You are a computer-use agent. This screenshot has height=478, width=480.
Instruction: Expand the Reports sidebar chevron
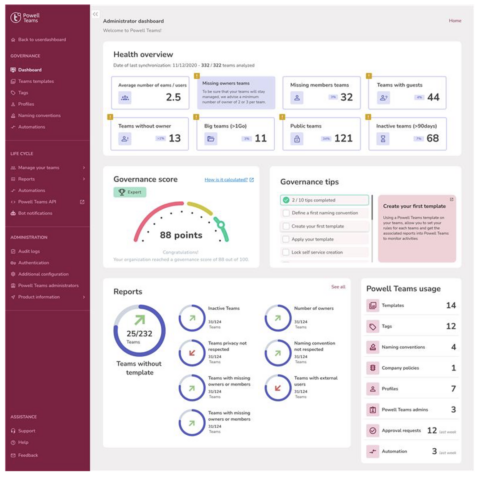point(84,179)
